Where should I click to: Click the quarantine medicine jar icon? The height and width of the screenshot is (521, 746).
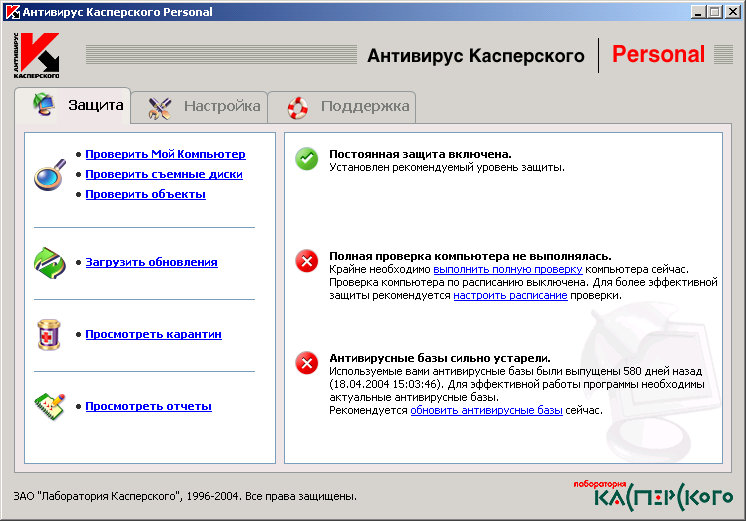(49, 334)
